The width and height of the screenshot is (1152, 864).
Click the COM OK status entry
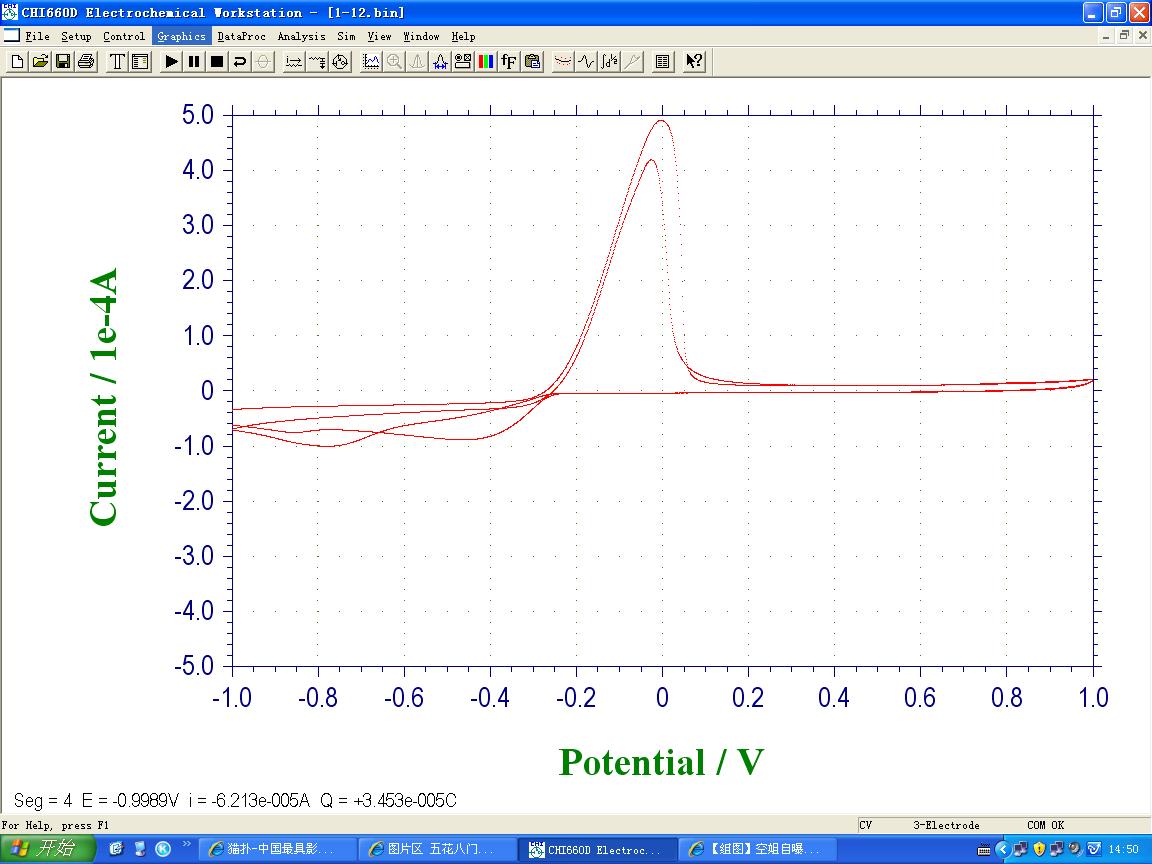coord(1045,825)
